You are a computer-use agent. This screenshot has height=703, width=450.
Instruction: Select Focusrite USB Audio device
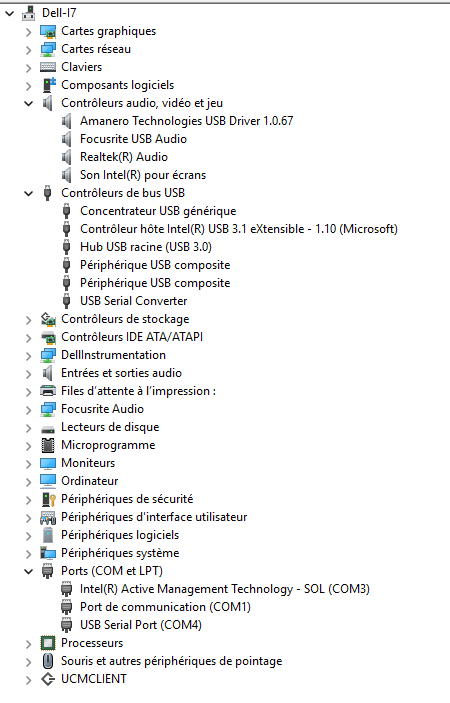133,139
